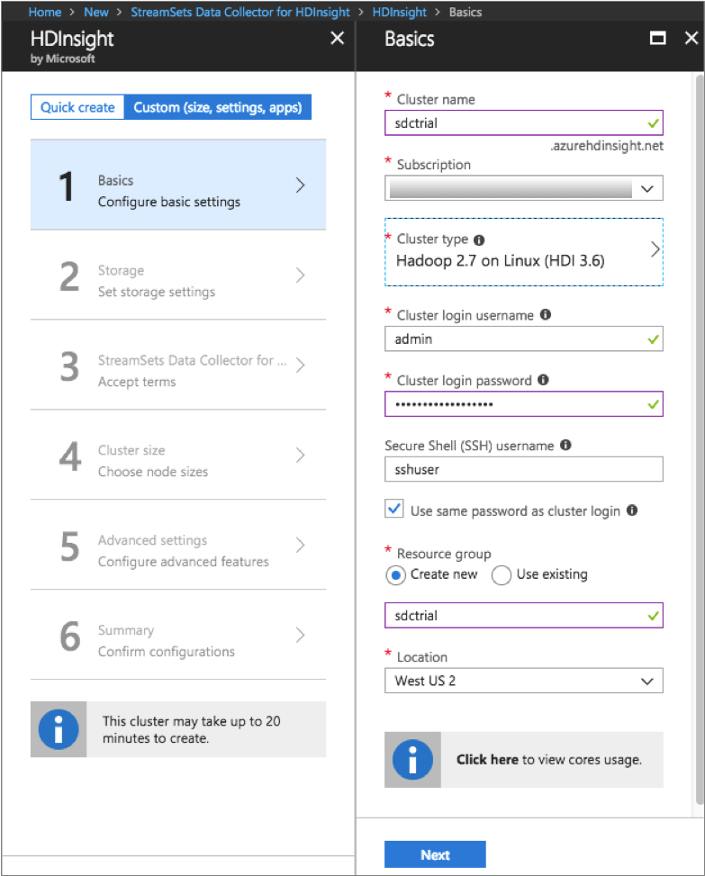Open step 6 Summary
The width and height of the screenshot is (705, 876).
[x=178, y=635]
